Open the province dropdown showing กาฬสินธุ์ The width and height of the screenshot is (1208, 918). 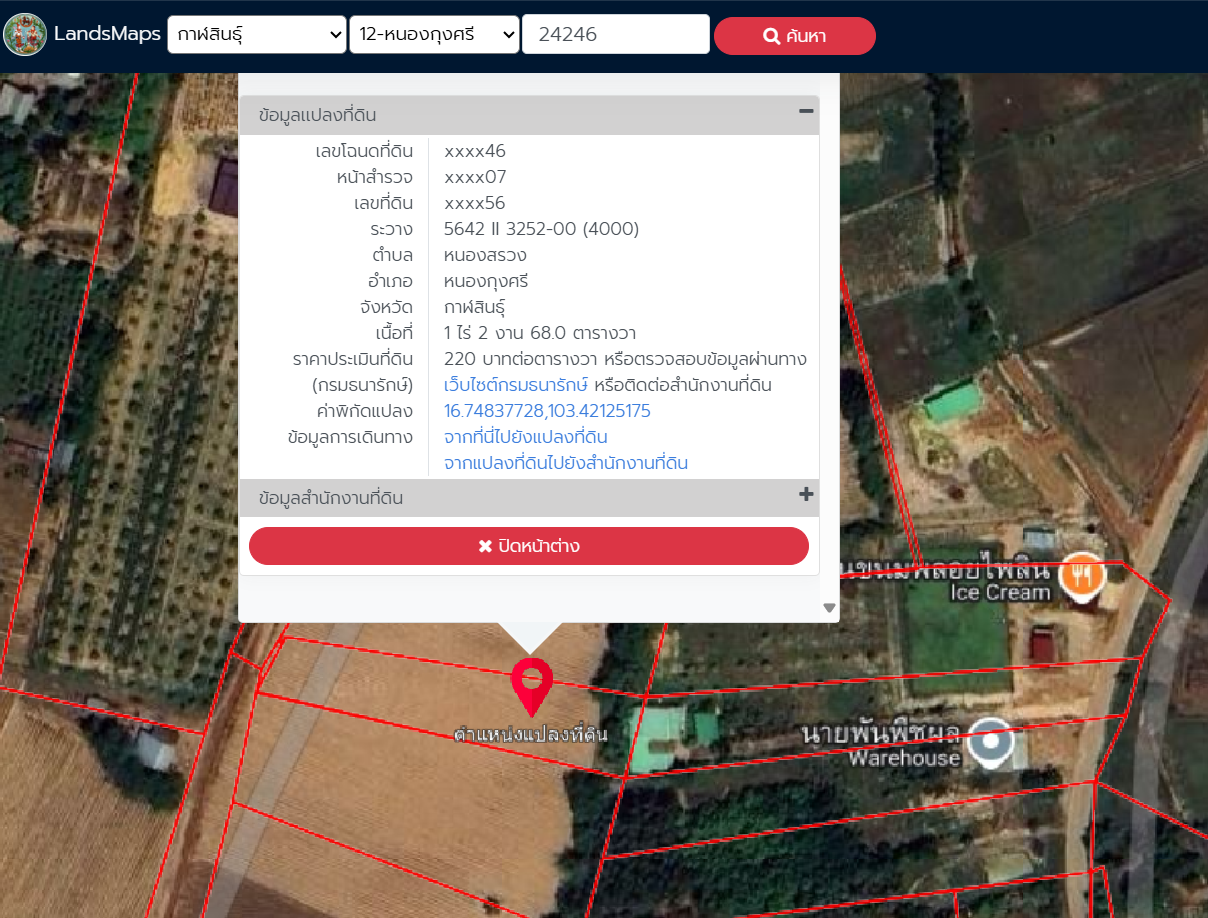pos(257,35)
